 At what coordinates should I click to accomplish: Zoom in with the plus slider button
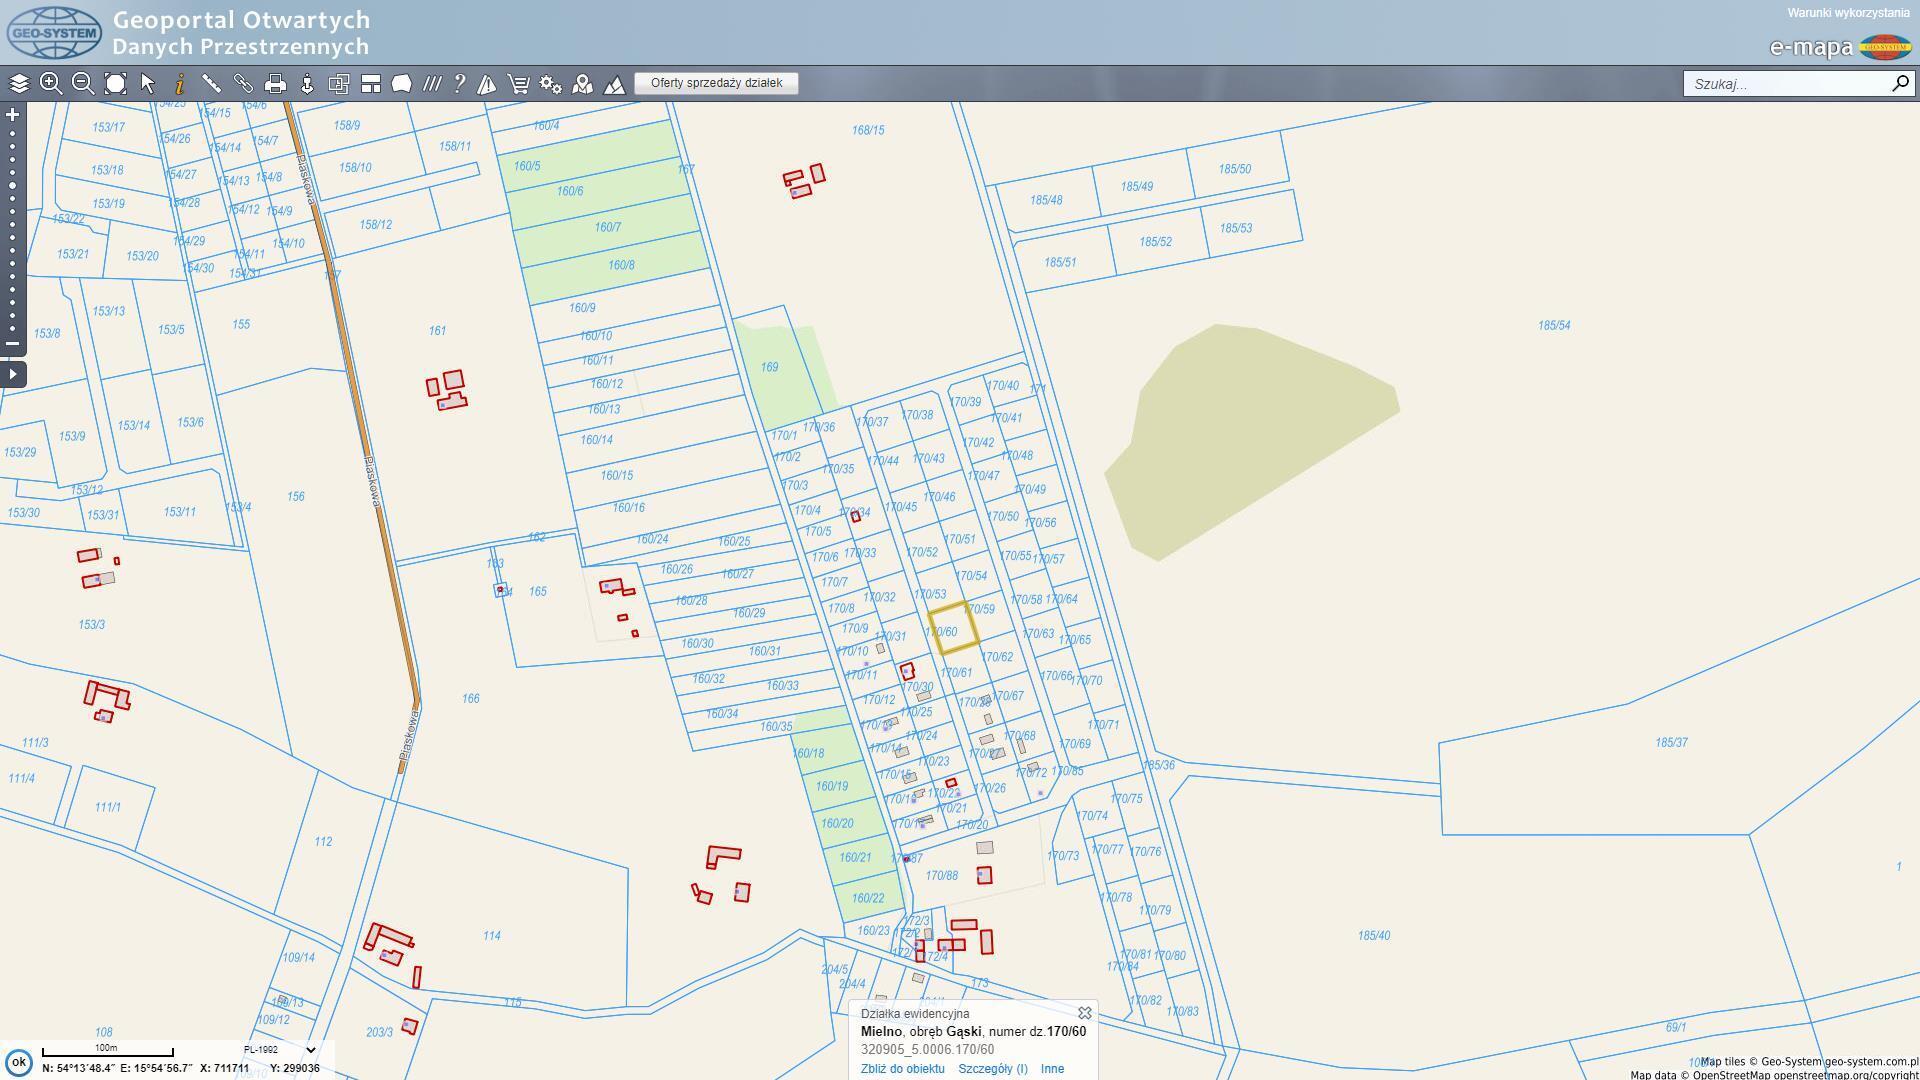click(x=13, y=115)
